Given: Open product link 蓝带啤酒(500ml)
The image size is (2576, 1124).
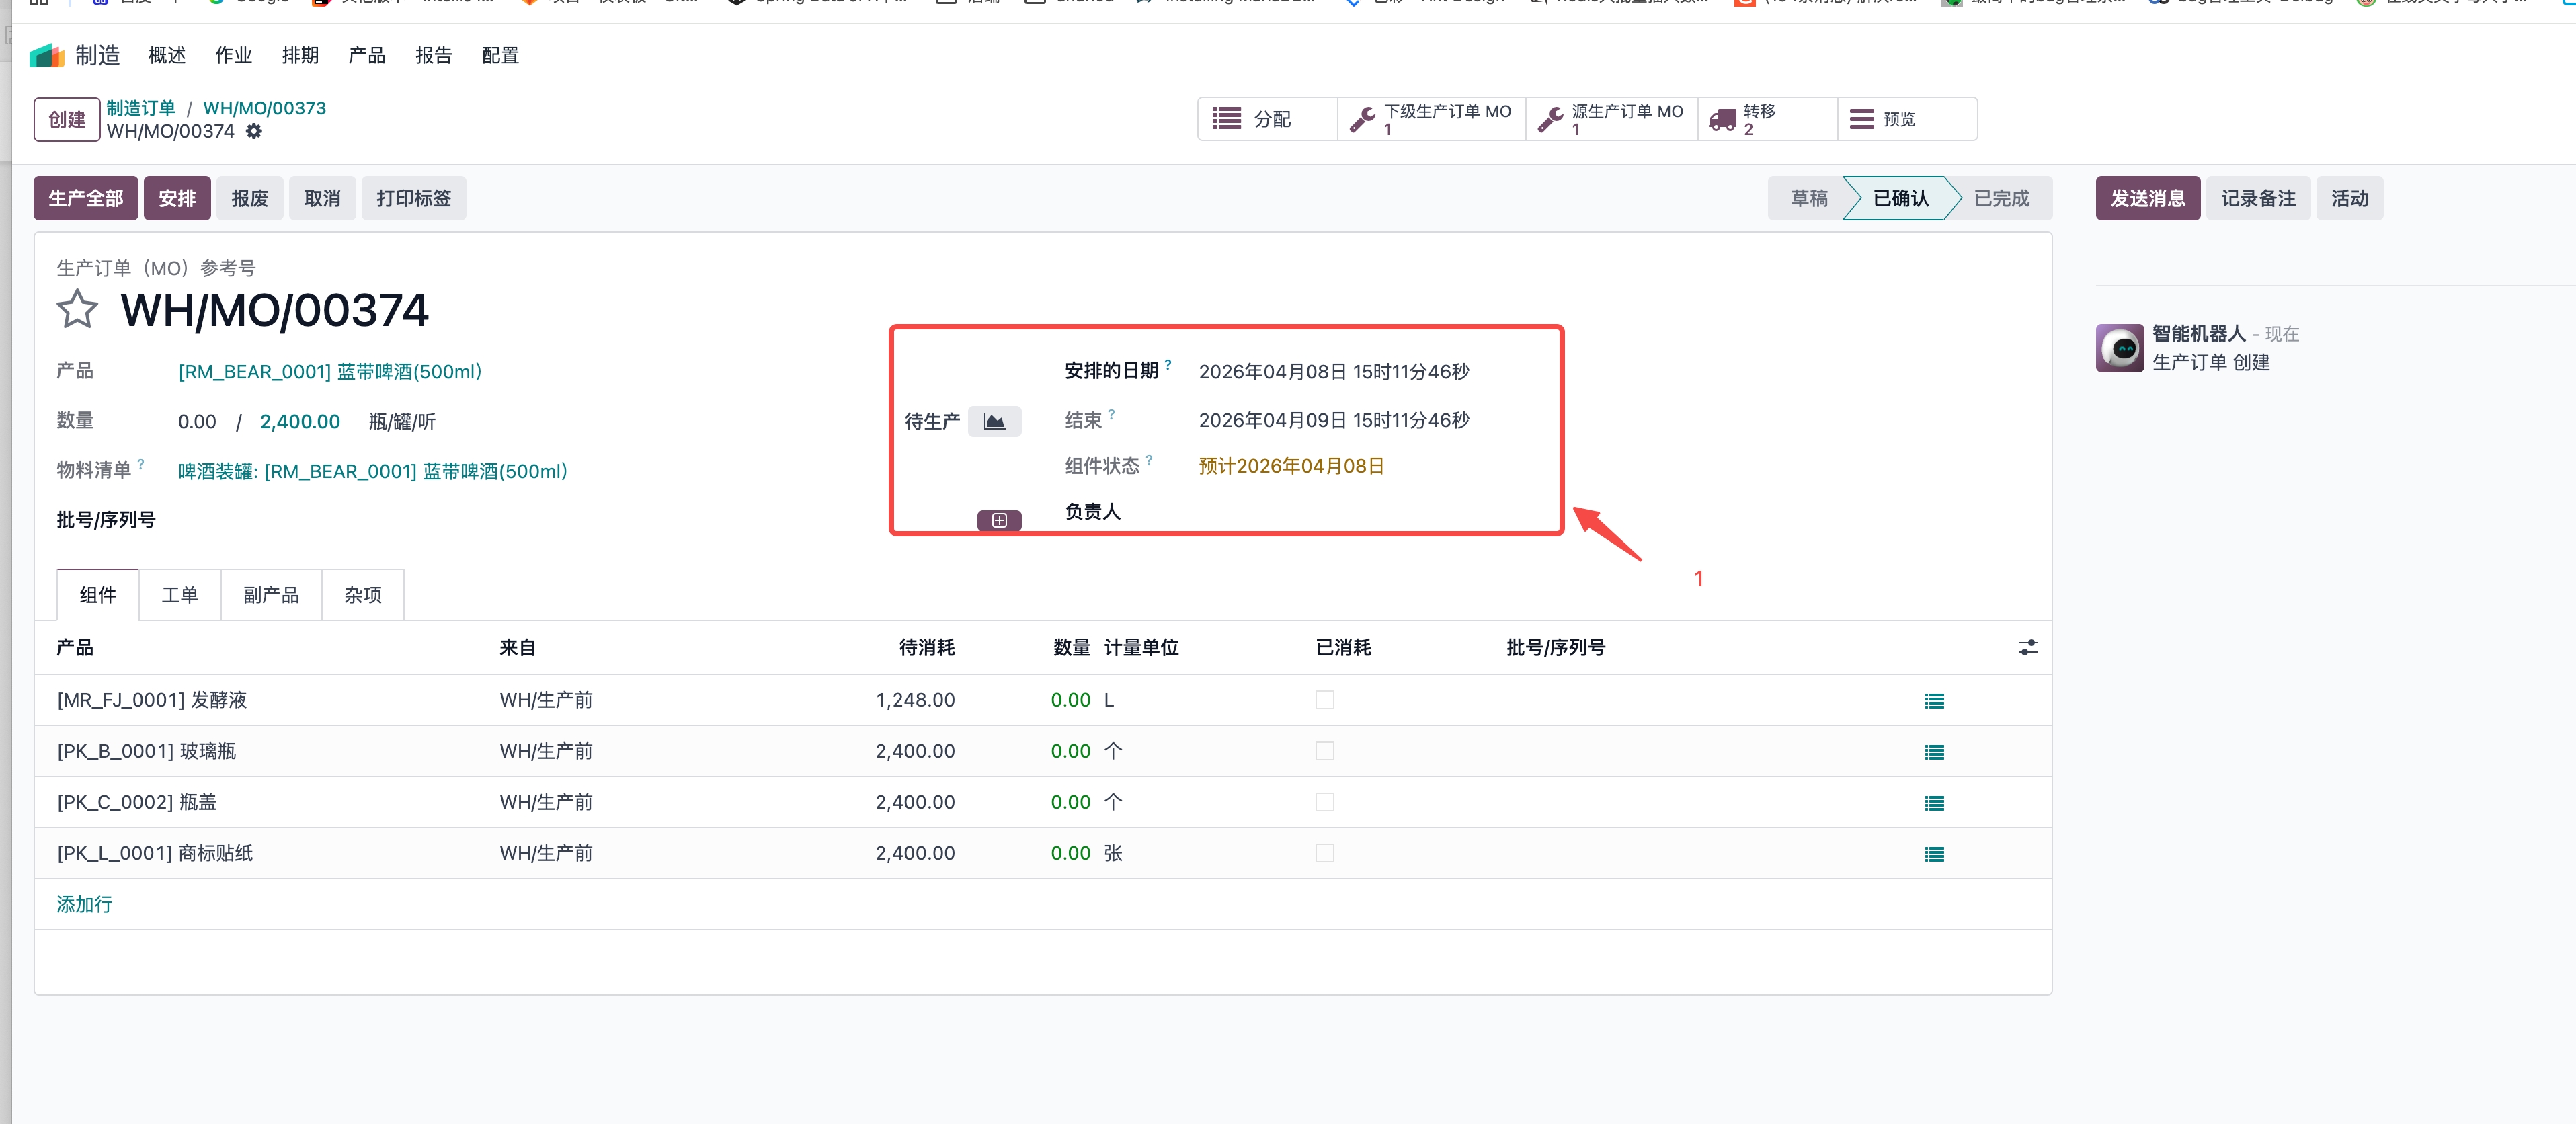Looking at the screenshot, I should click(330, 372).
